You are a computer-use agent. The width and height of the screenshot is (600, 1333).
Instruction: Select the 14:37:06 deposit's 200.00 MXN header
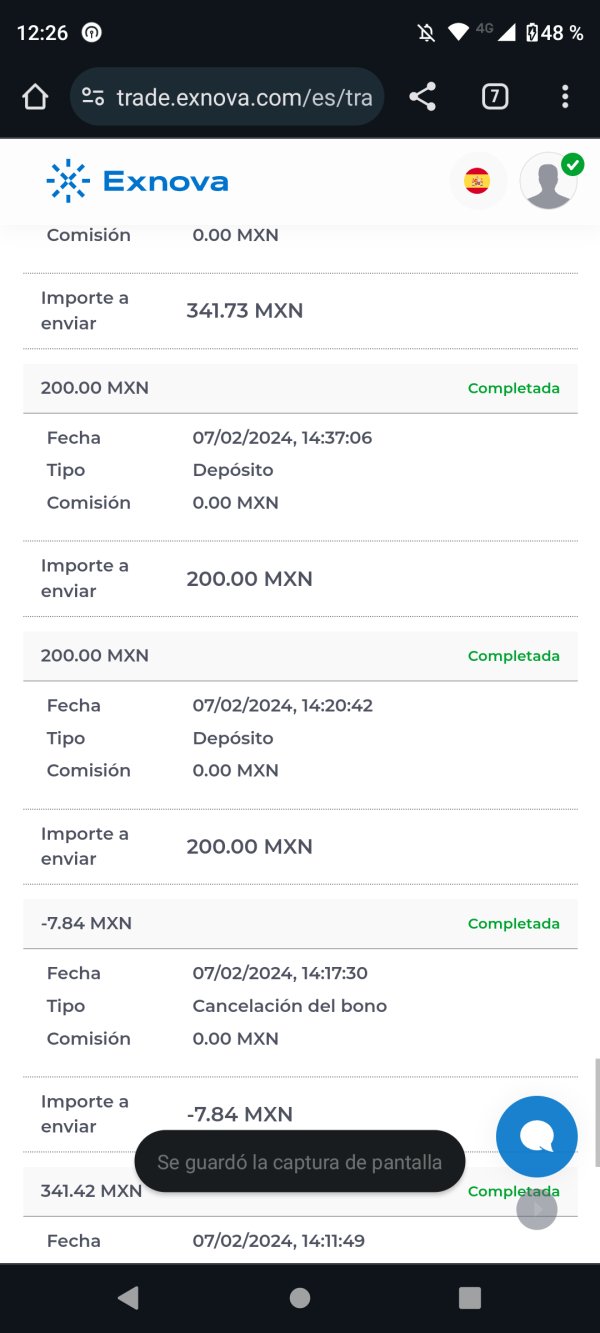point(95,388)
